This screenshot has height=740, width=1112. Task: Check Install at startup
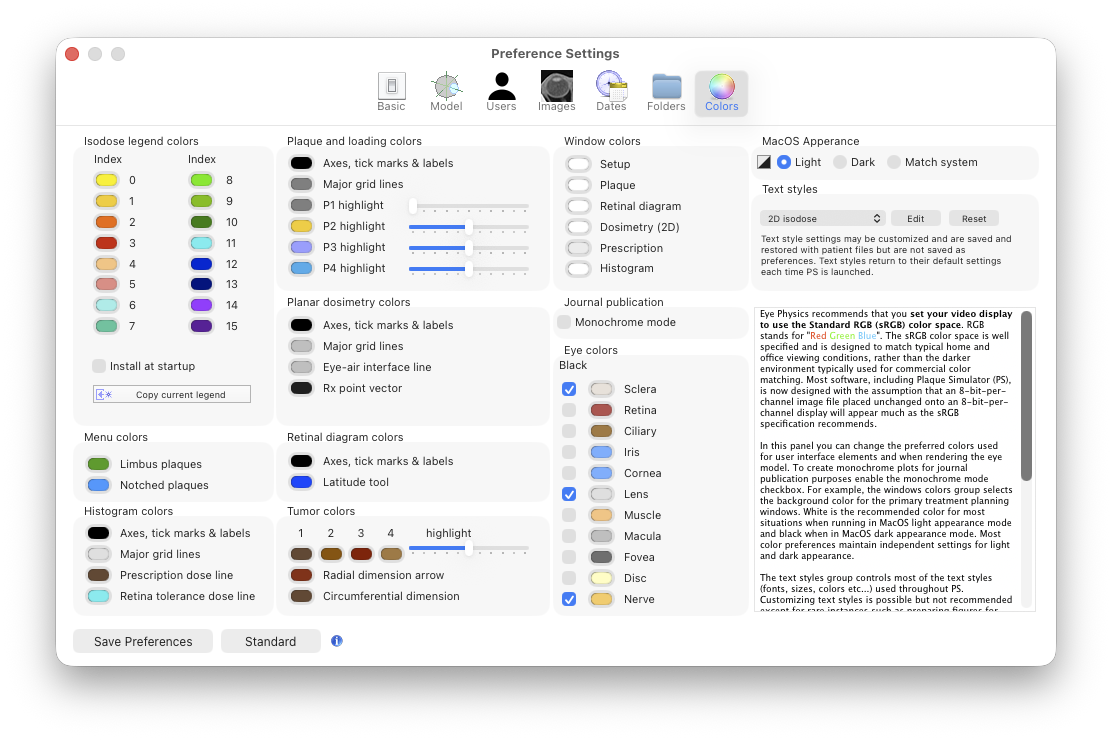(x=99, y=366)
